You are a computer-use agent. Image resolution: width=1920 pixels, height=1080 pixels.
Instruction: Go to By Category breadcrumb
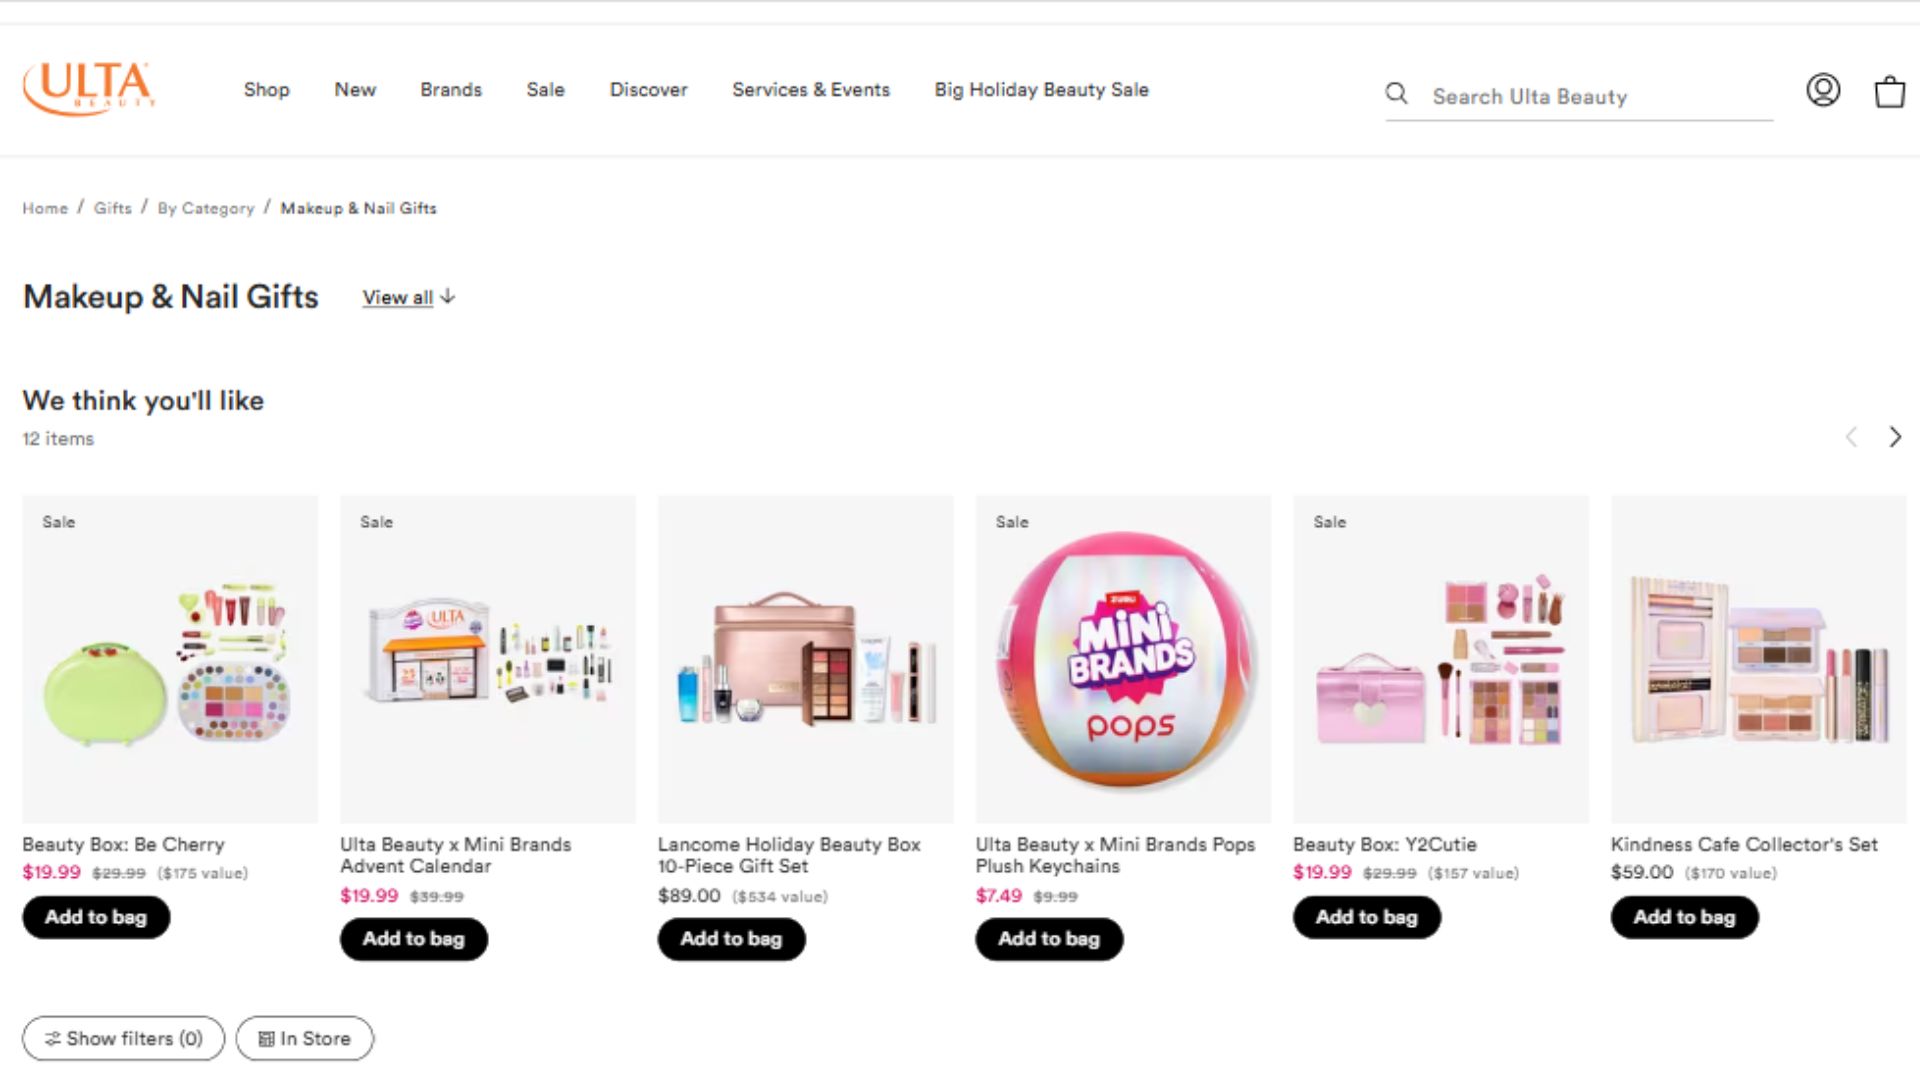tap(206, 208)
